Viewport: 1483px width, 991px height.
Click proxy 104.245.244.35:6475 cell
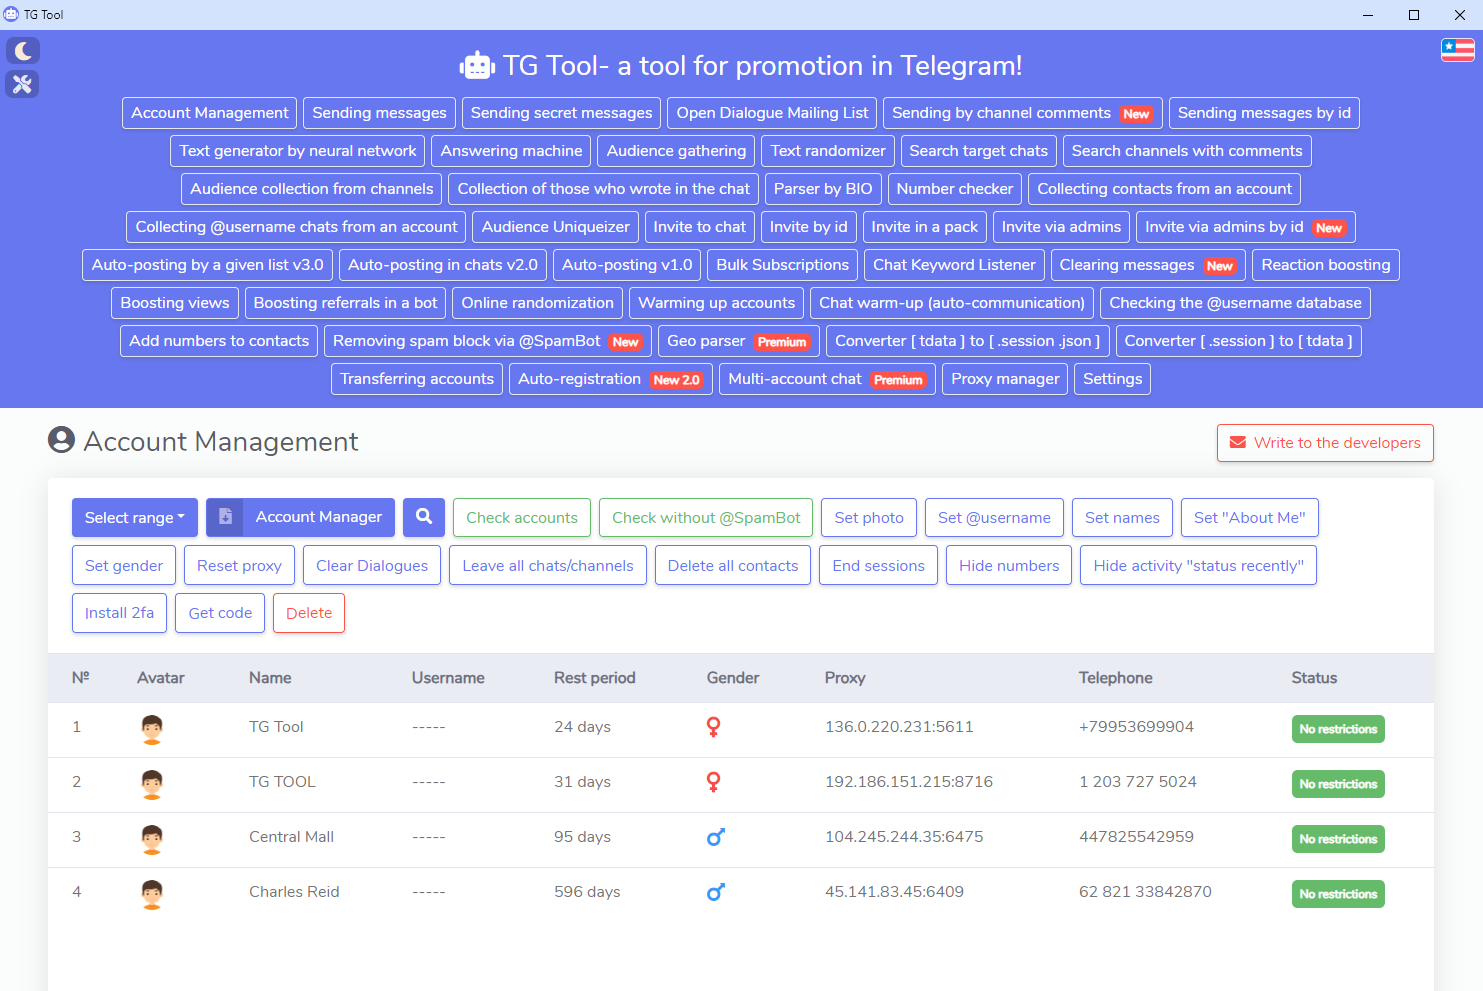pyautogui.click(x=904, y=837)
